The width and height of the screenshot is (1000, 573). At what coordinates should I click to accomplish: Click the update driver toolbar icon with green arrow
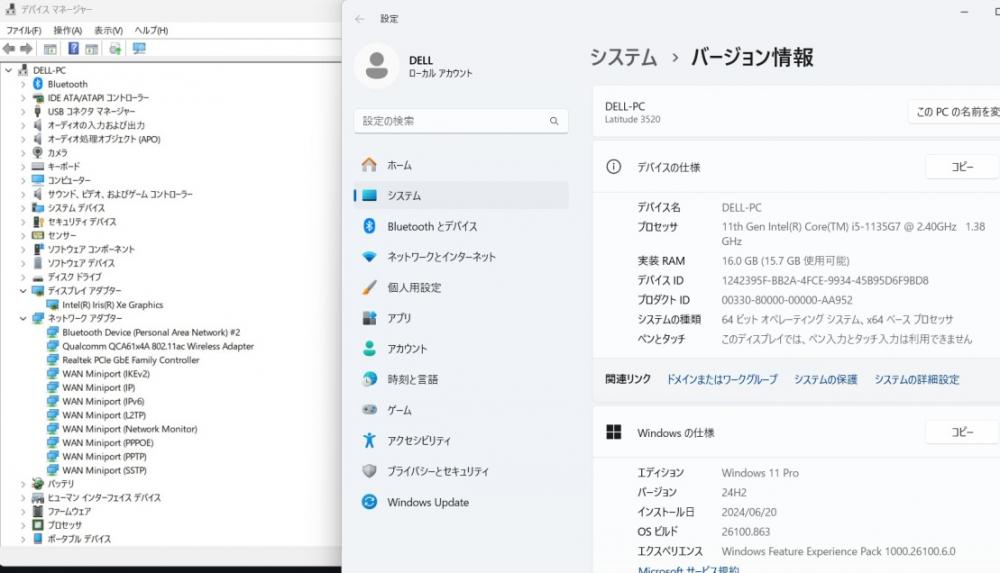pyautogui.click(x=115, y=48)
